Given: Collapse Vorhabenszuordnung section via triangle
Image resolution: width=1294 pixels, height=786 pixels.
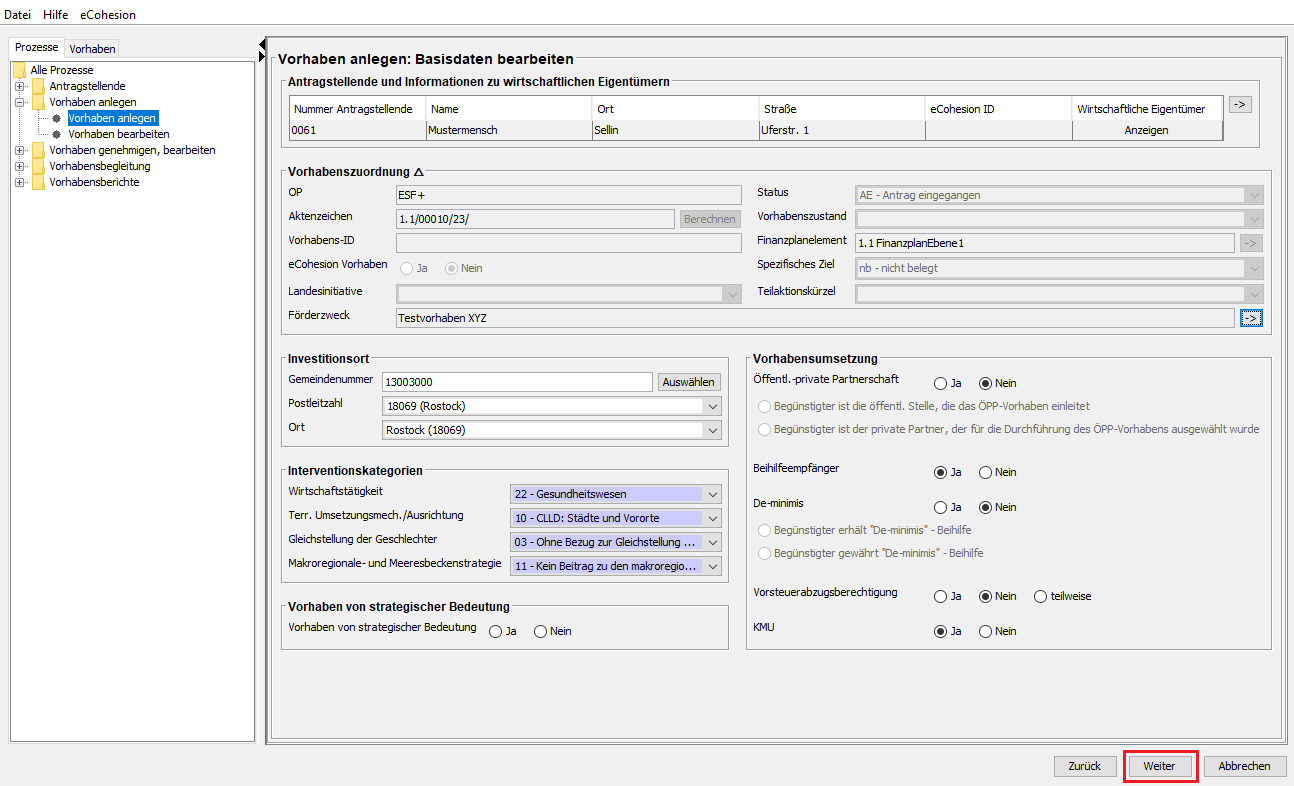Looking at the screenshot, I should coord(419,173).
